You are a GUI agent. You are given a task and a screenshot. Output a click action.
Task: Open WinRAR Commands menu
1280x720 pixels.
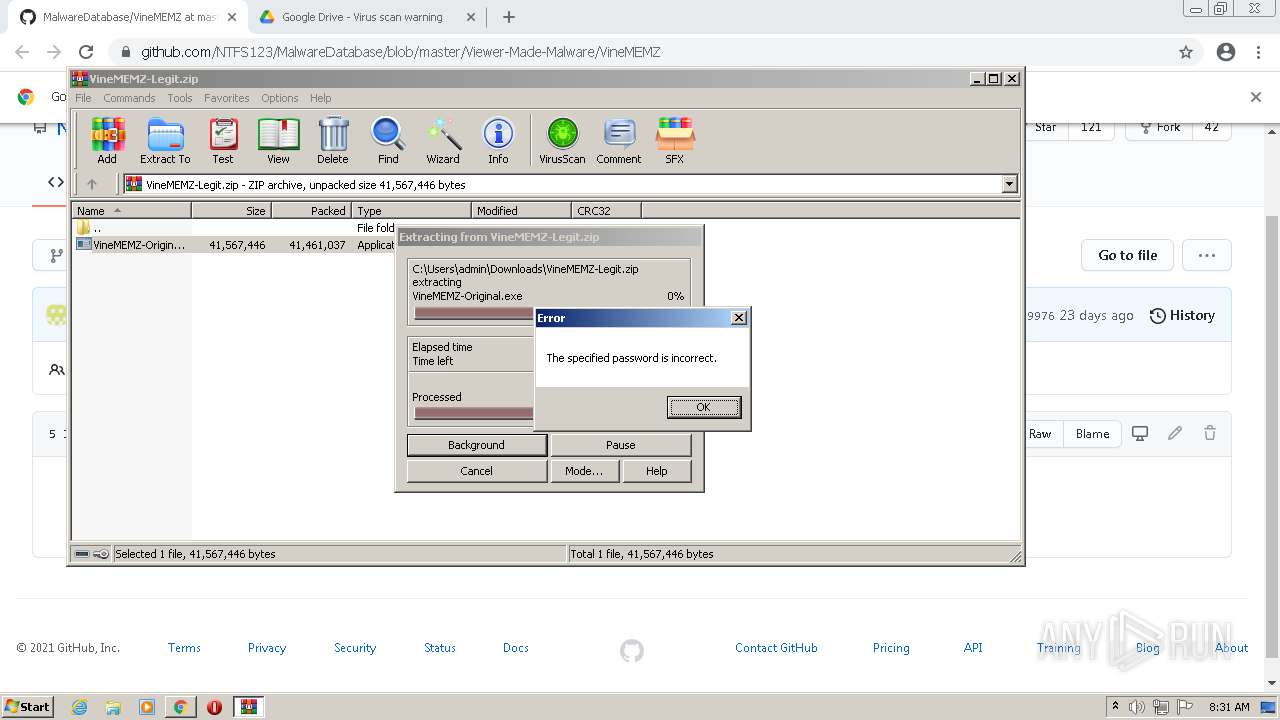[x=129, y=98]
